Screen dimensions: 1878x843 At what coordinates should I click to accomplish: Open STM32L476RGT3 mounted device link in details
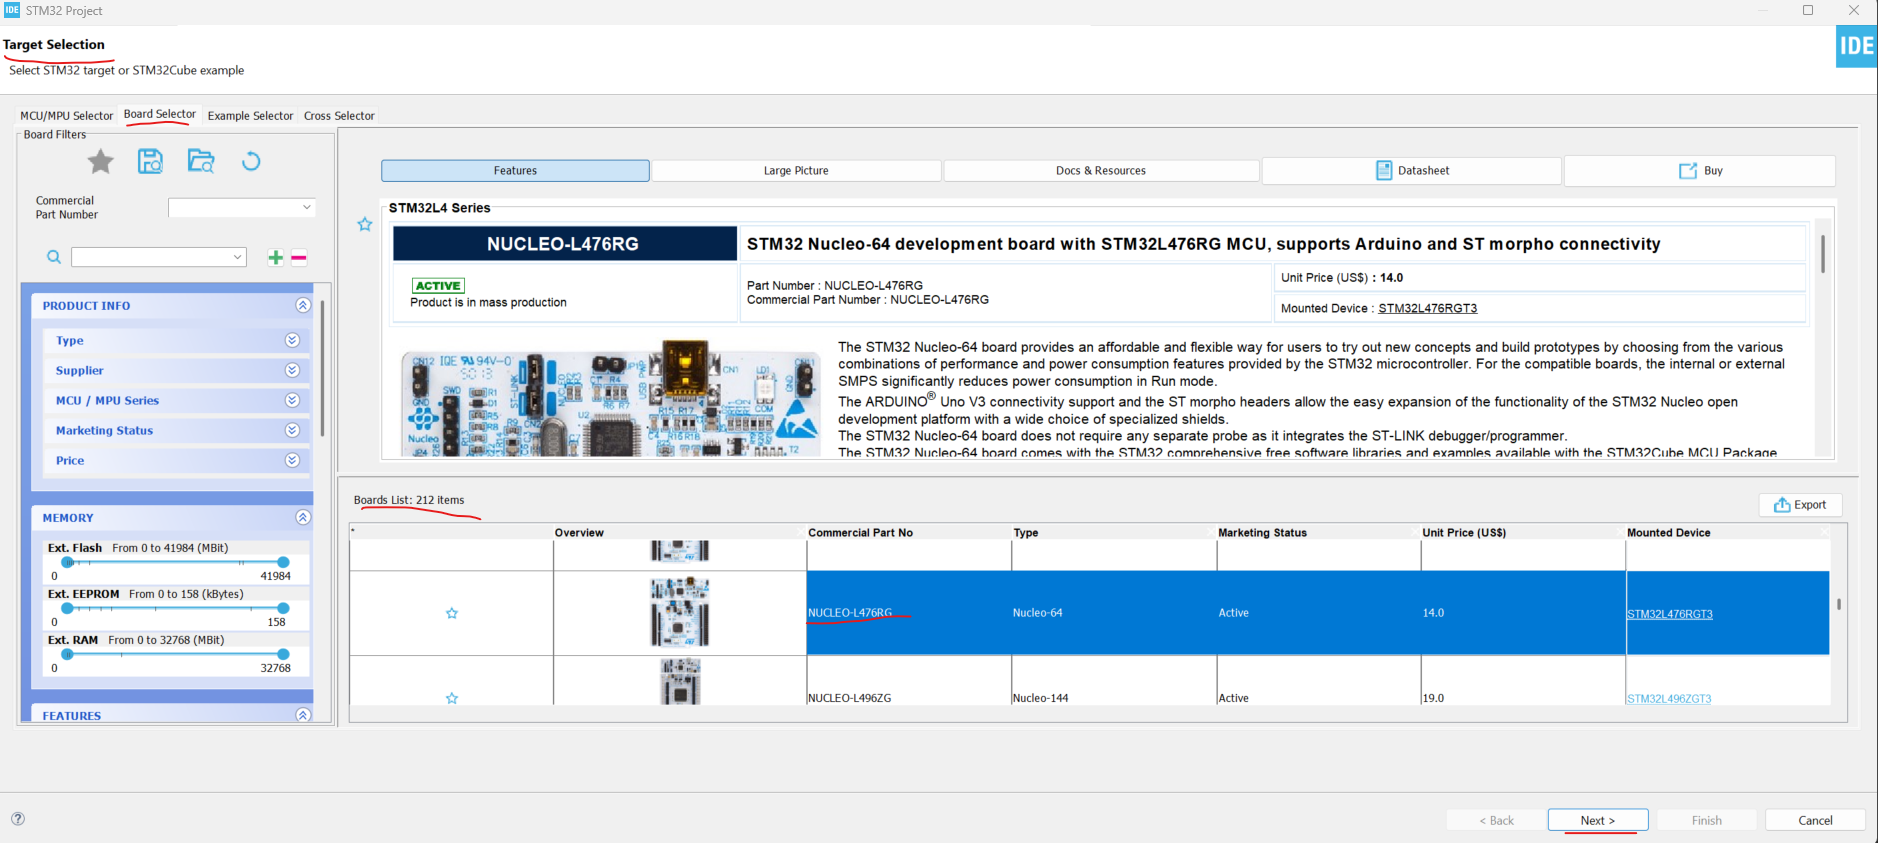1427,308
